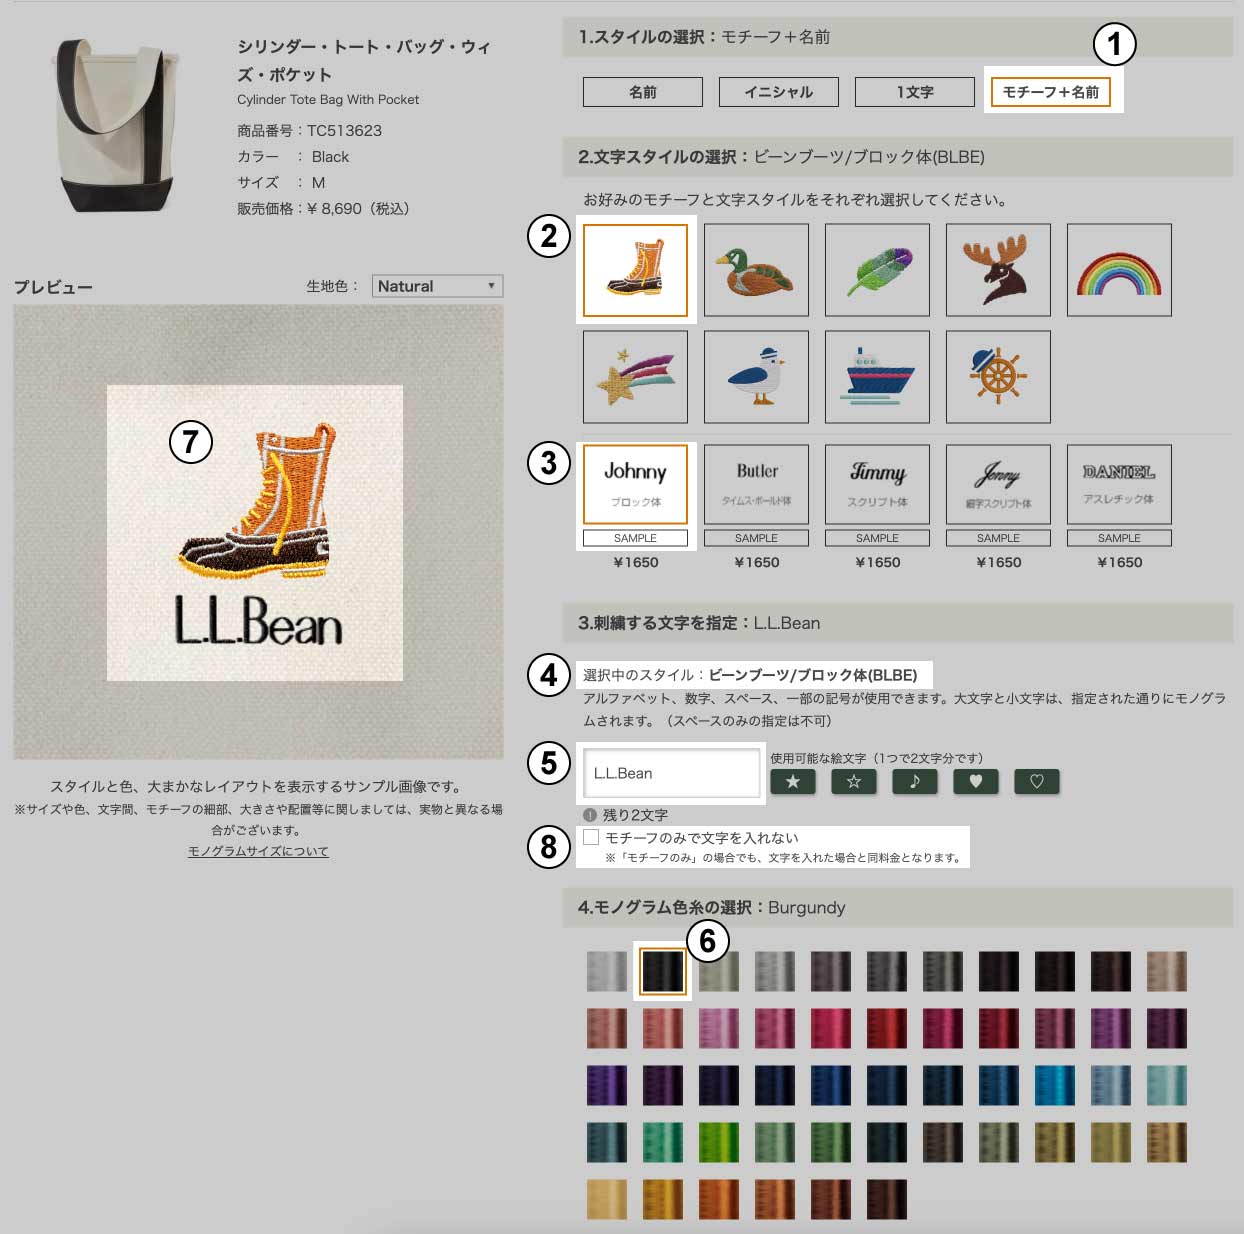Open the モノグラムサイズについて link
This screenshot has width=1244, height=1234.
click(x=258, y=851)
